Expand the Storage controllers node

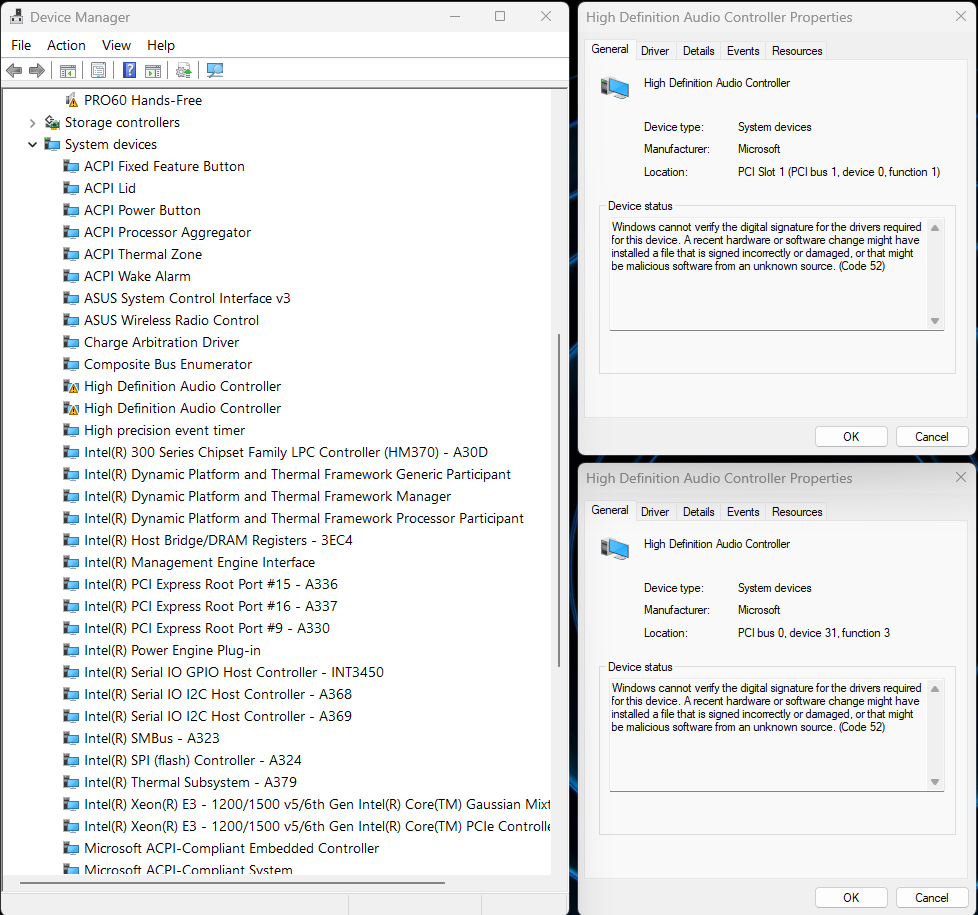coord(32,123)
